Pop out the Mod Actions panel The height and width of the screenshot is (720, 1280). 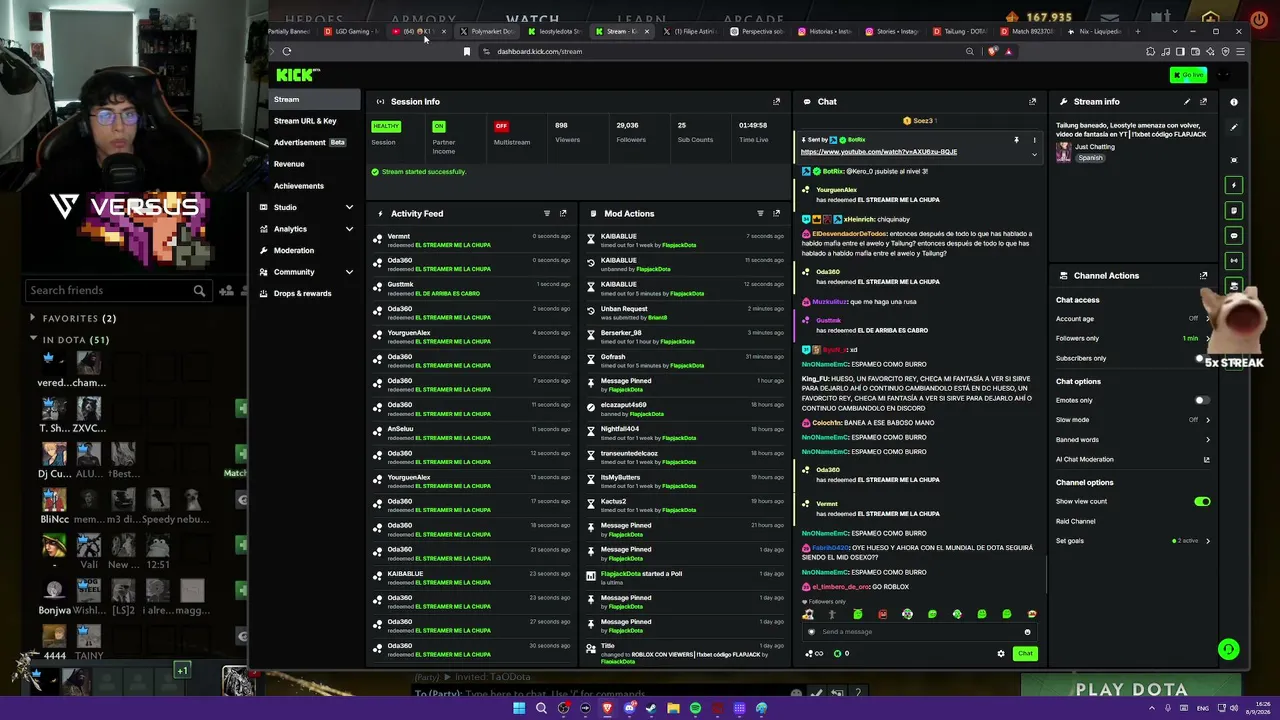pyautogui.click(x=776, y=213)
